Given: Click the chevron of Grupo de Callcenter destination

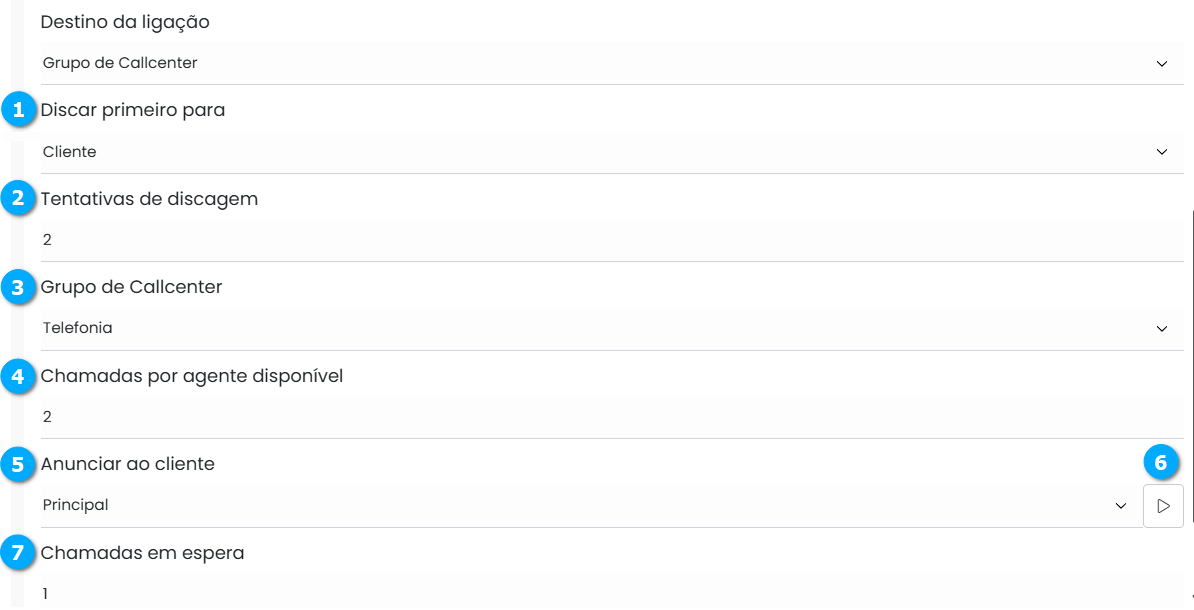Looking at the screenshot, I should pos(1162,63).
